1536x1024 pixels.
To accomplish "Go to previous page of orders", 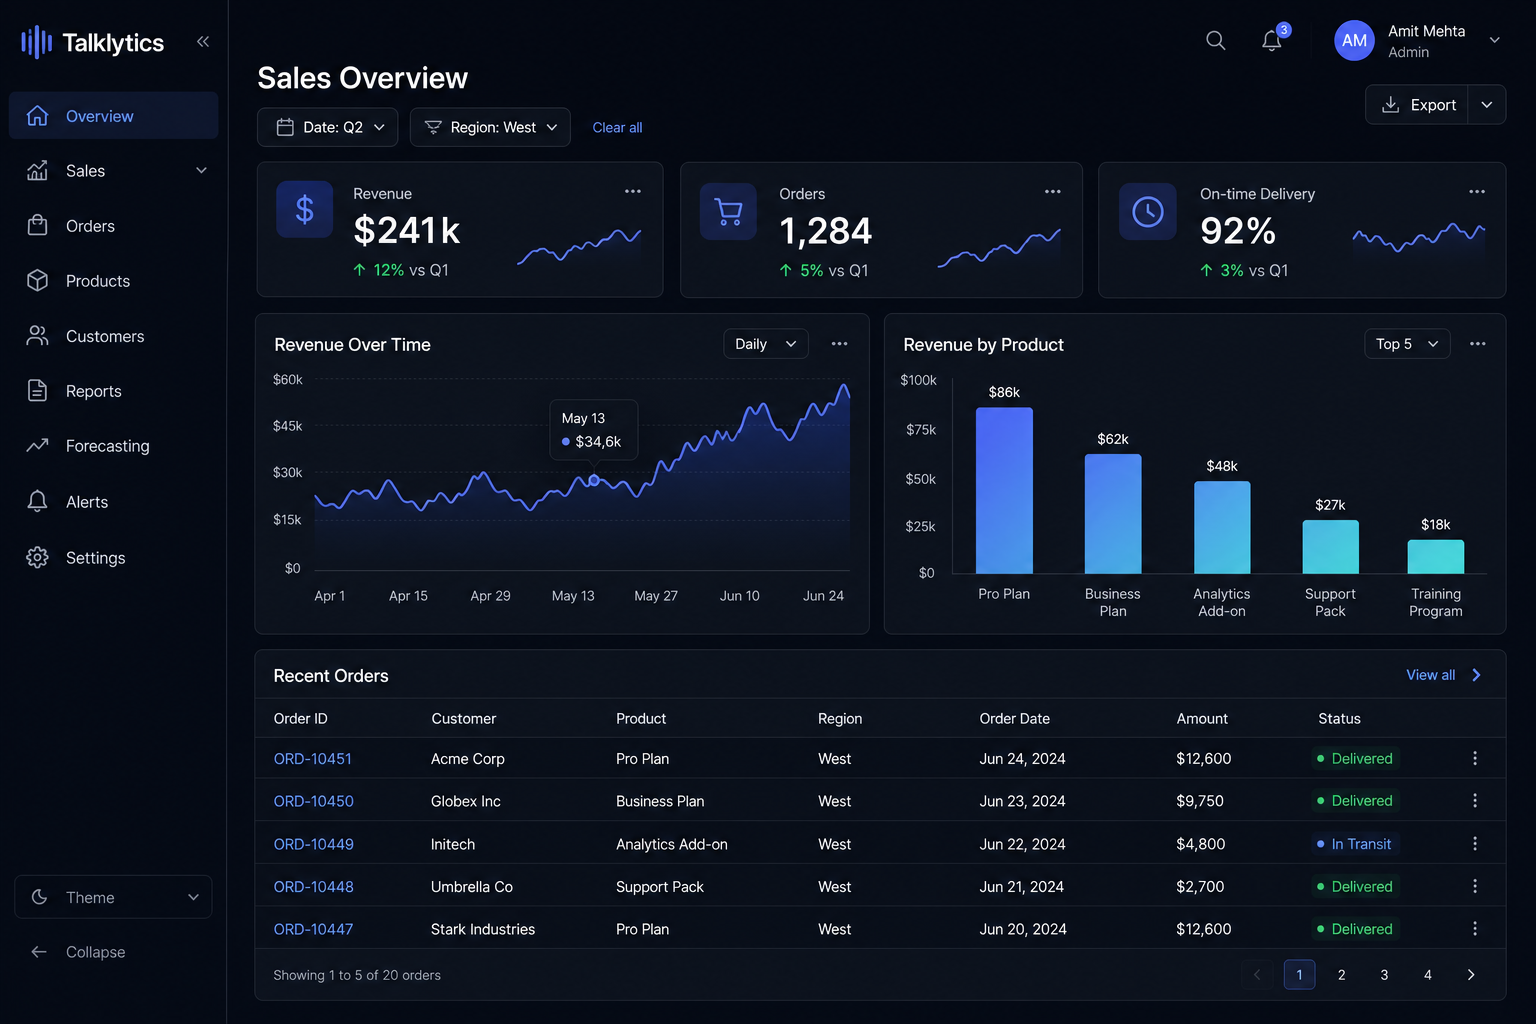I will (1257, 975).
